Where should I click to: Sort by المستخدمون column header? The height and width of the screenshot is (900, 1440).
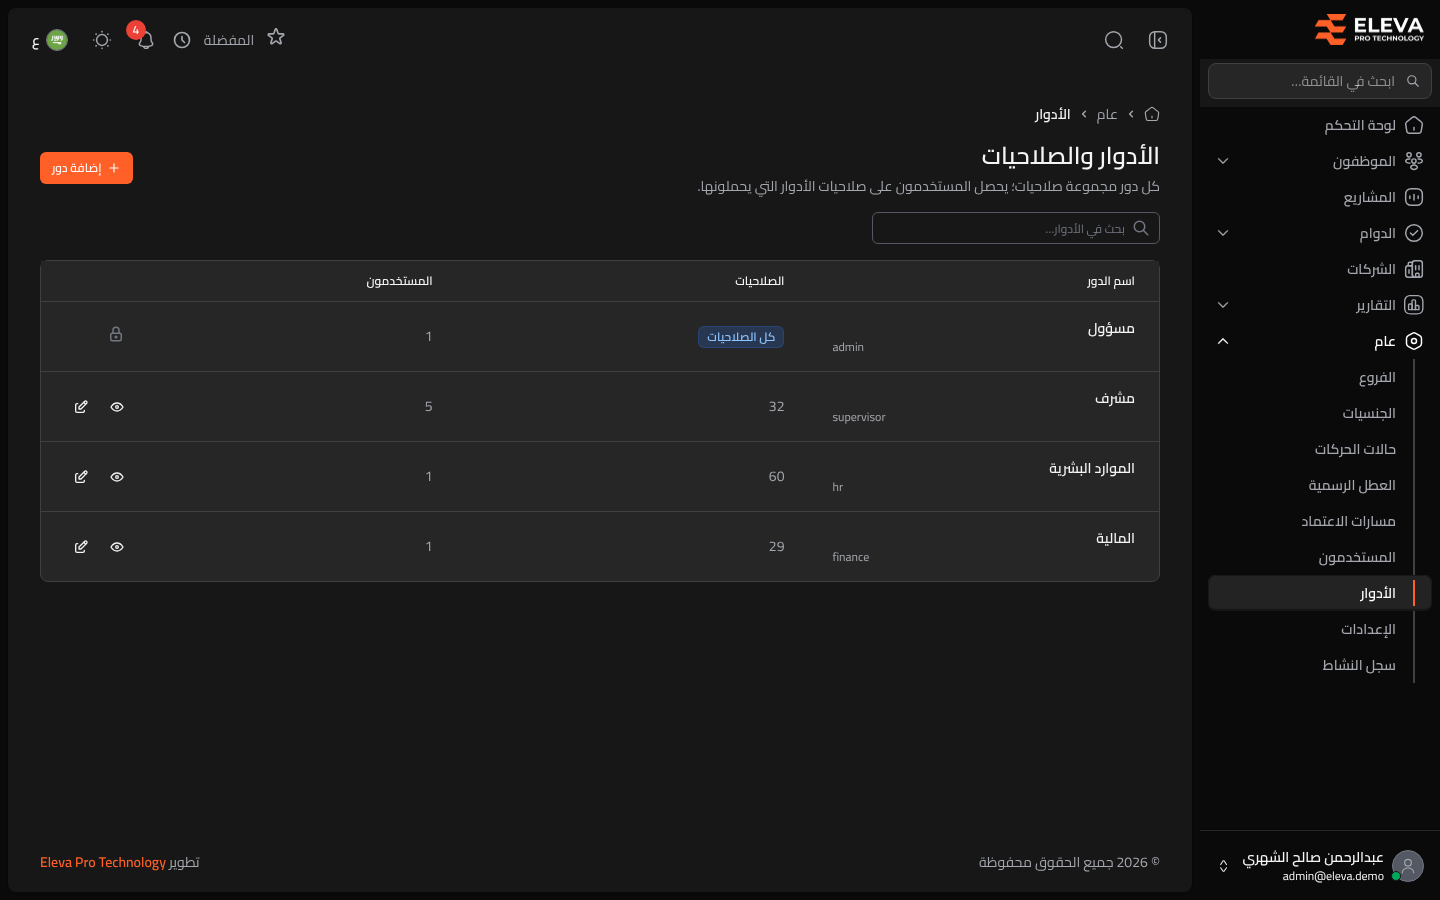(x=399, y=281)
